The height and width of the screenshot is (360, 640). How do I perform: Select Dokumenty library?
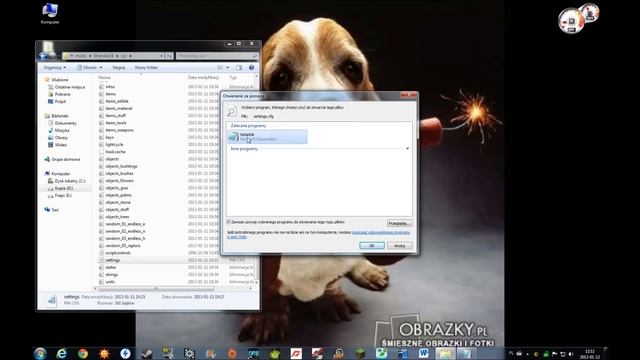(x=65, y=123)
